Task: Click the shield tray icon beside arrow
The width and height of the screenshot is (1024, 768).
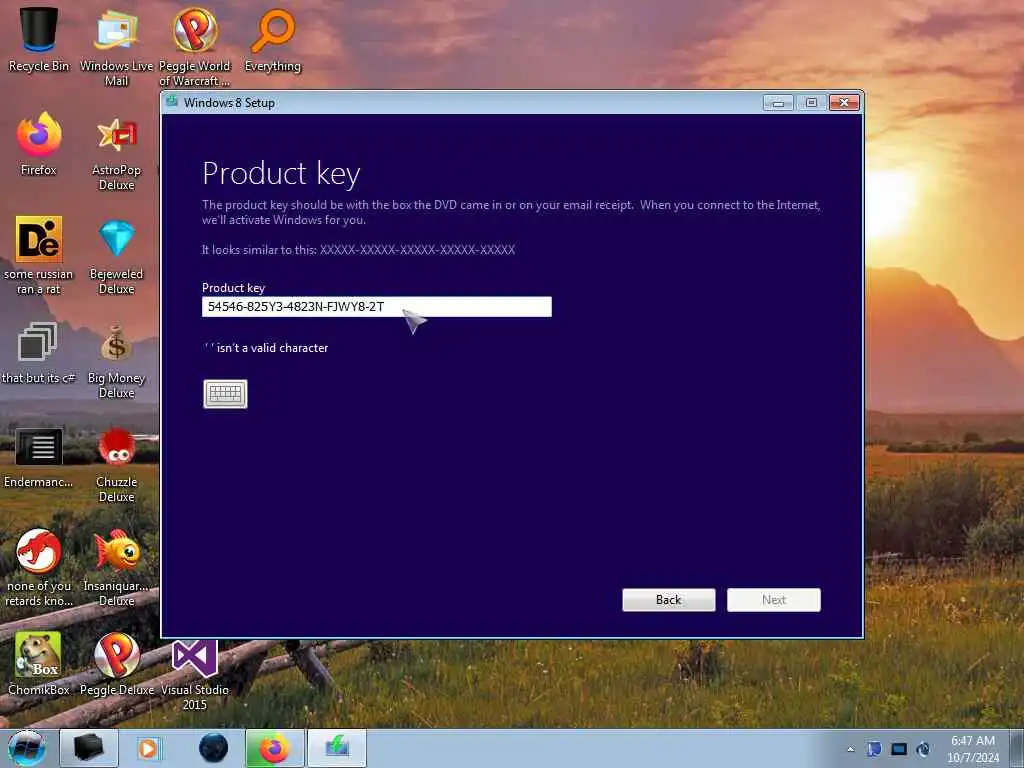Action: [874, 749]
